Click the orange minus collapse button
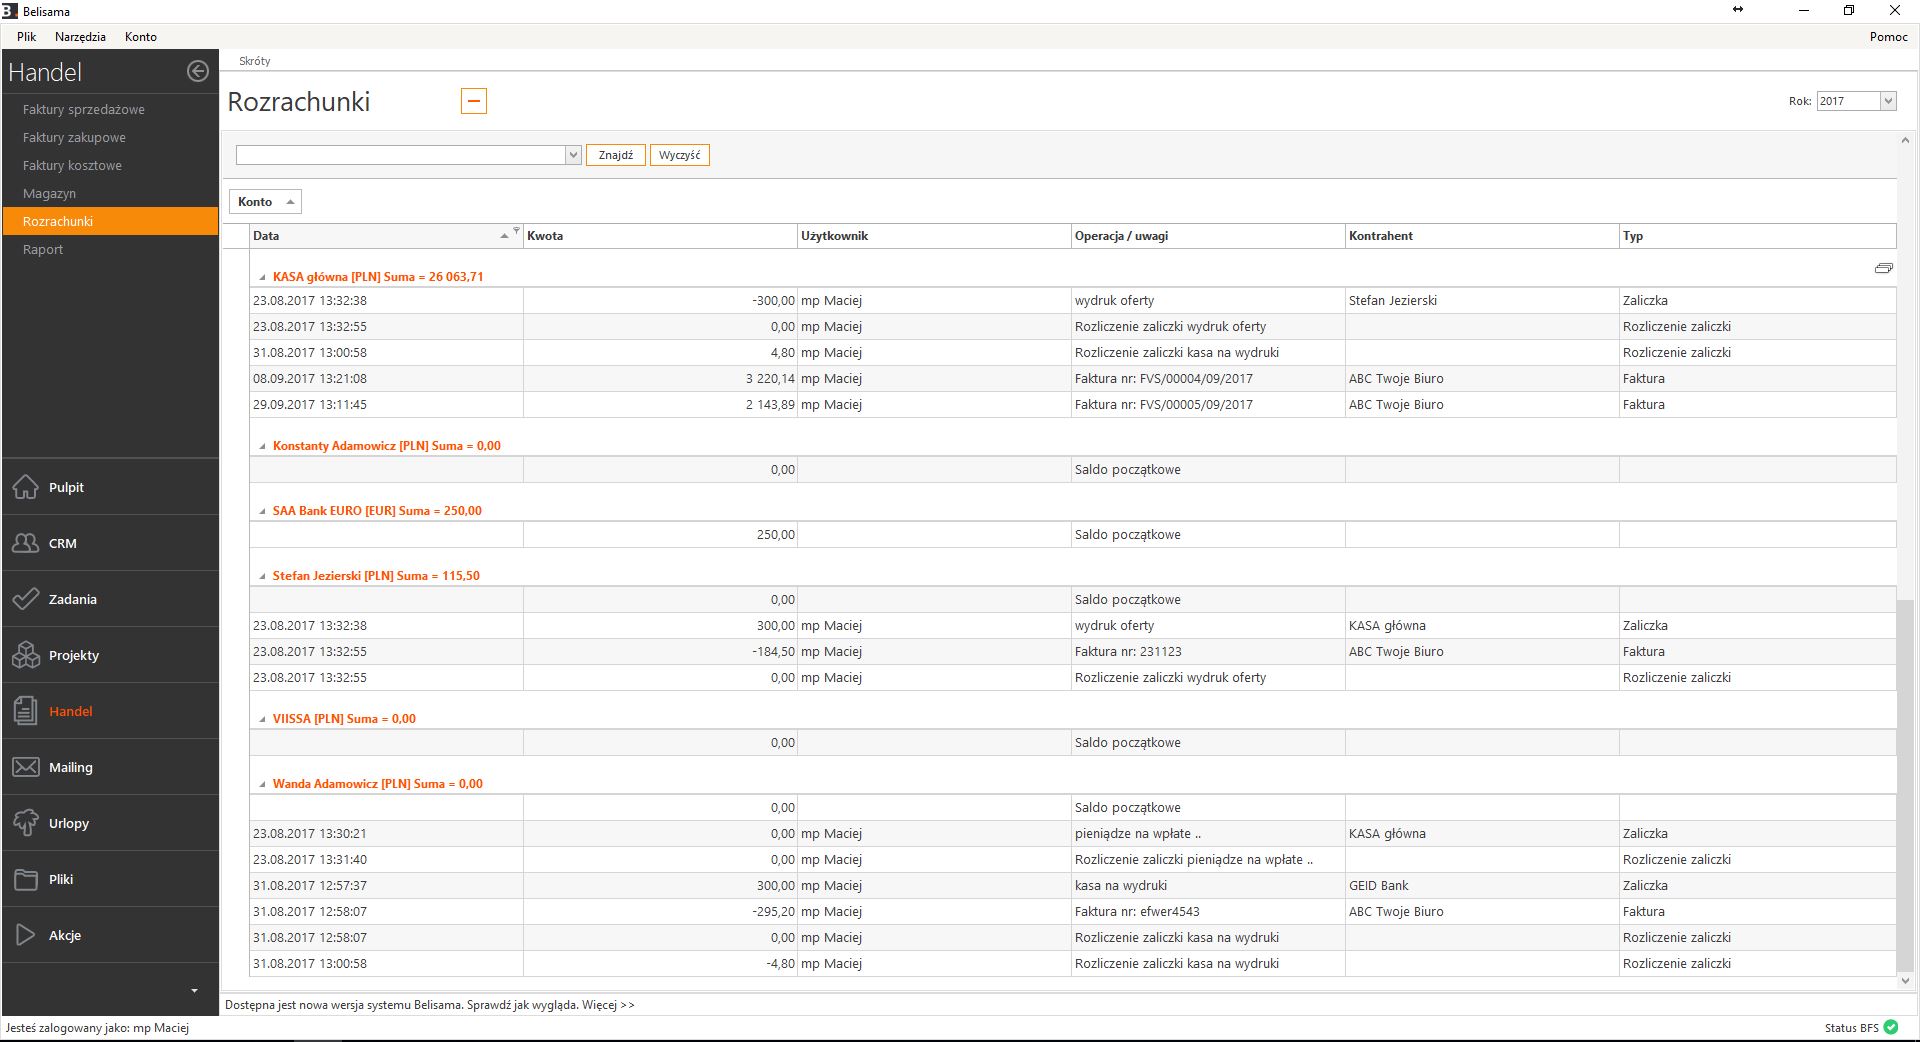Image resolution: width=1920 pixels, height=1042 pixels. click(474, 101)
